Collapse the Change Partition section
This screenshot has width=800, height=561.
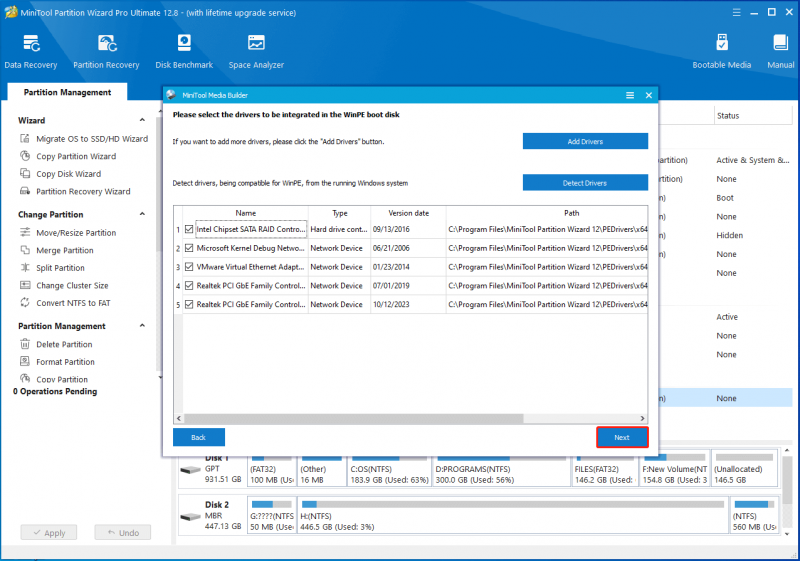pos(142,214)
